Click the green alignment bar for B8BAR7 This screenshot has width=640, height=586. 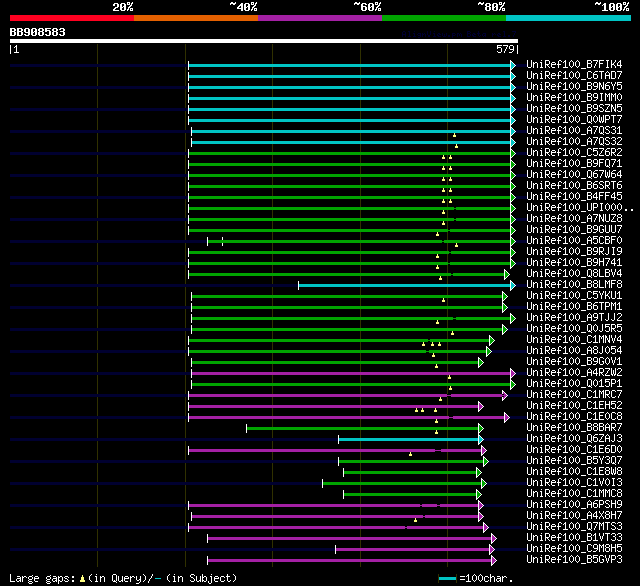[362, 428]
